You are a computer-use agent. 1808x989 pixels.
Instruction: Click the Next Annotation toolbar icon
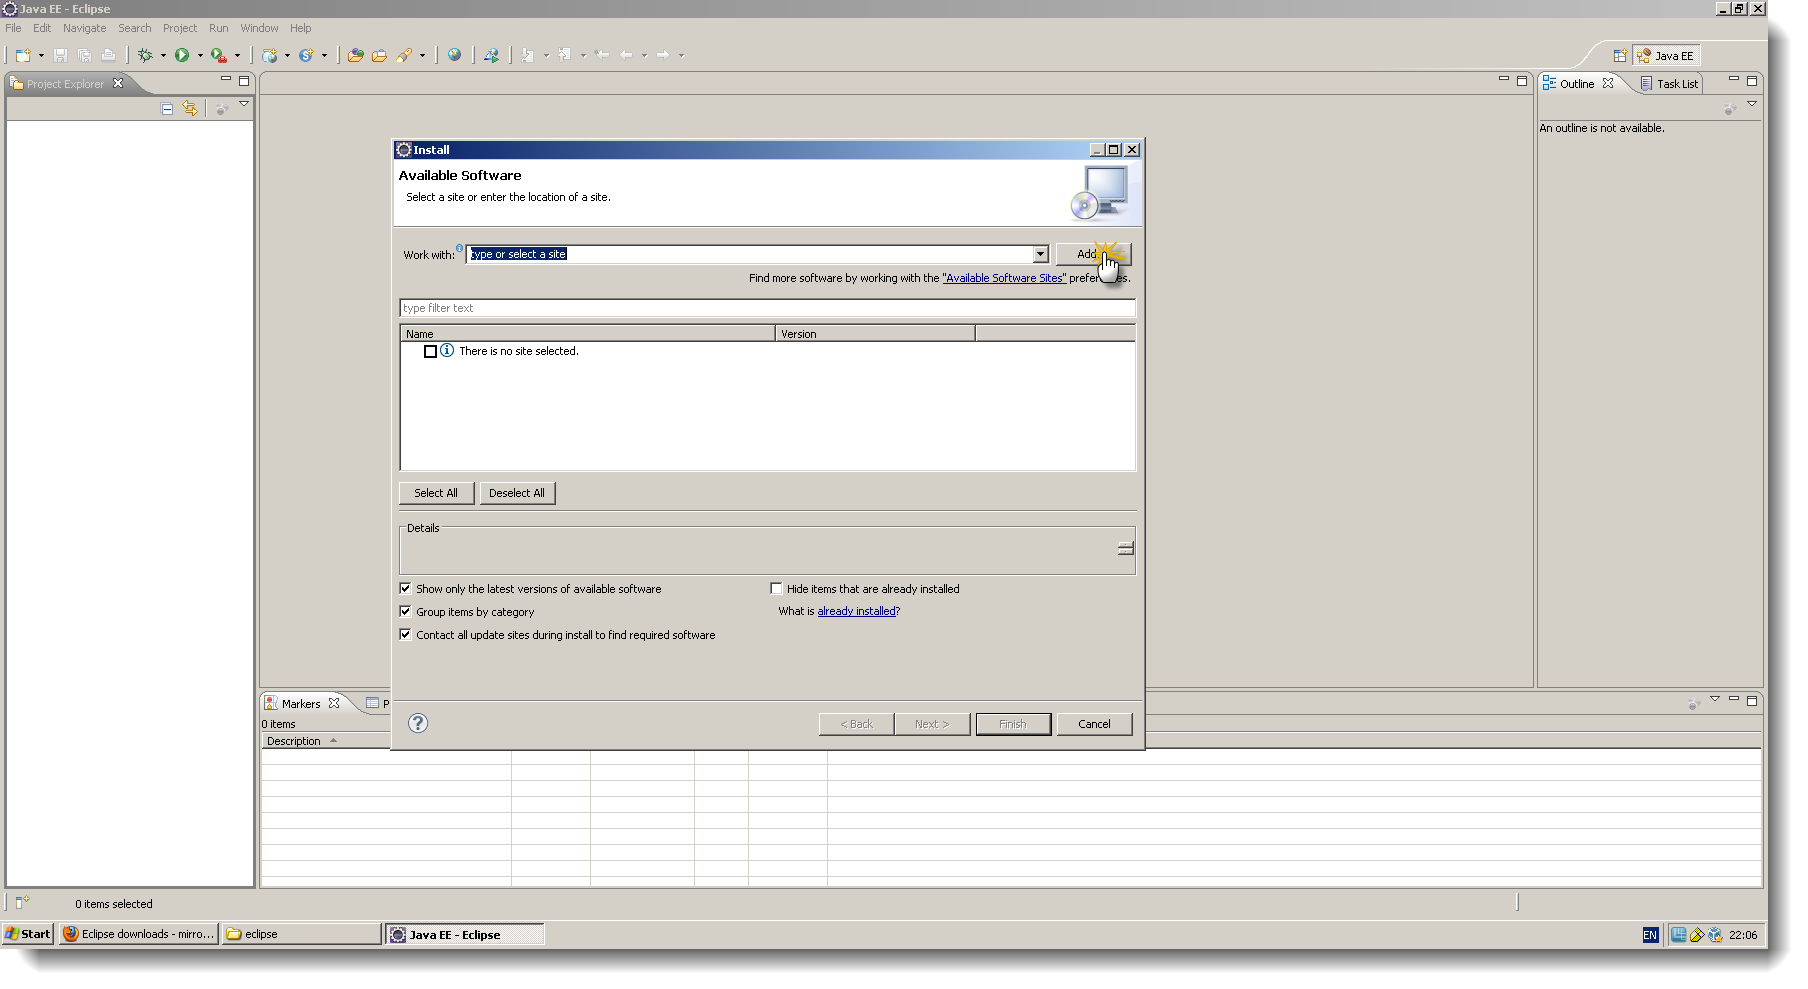[x=528, y=55]
